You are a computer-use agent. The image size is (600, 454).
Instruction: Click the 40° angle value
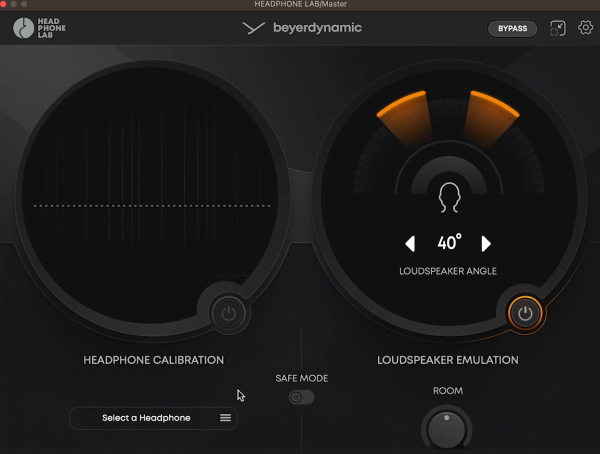pos(449,243)
